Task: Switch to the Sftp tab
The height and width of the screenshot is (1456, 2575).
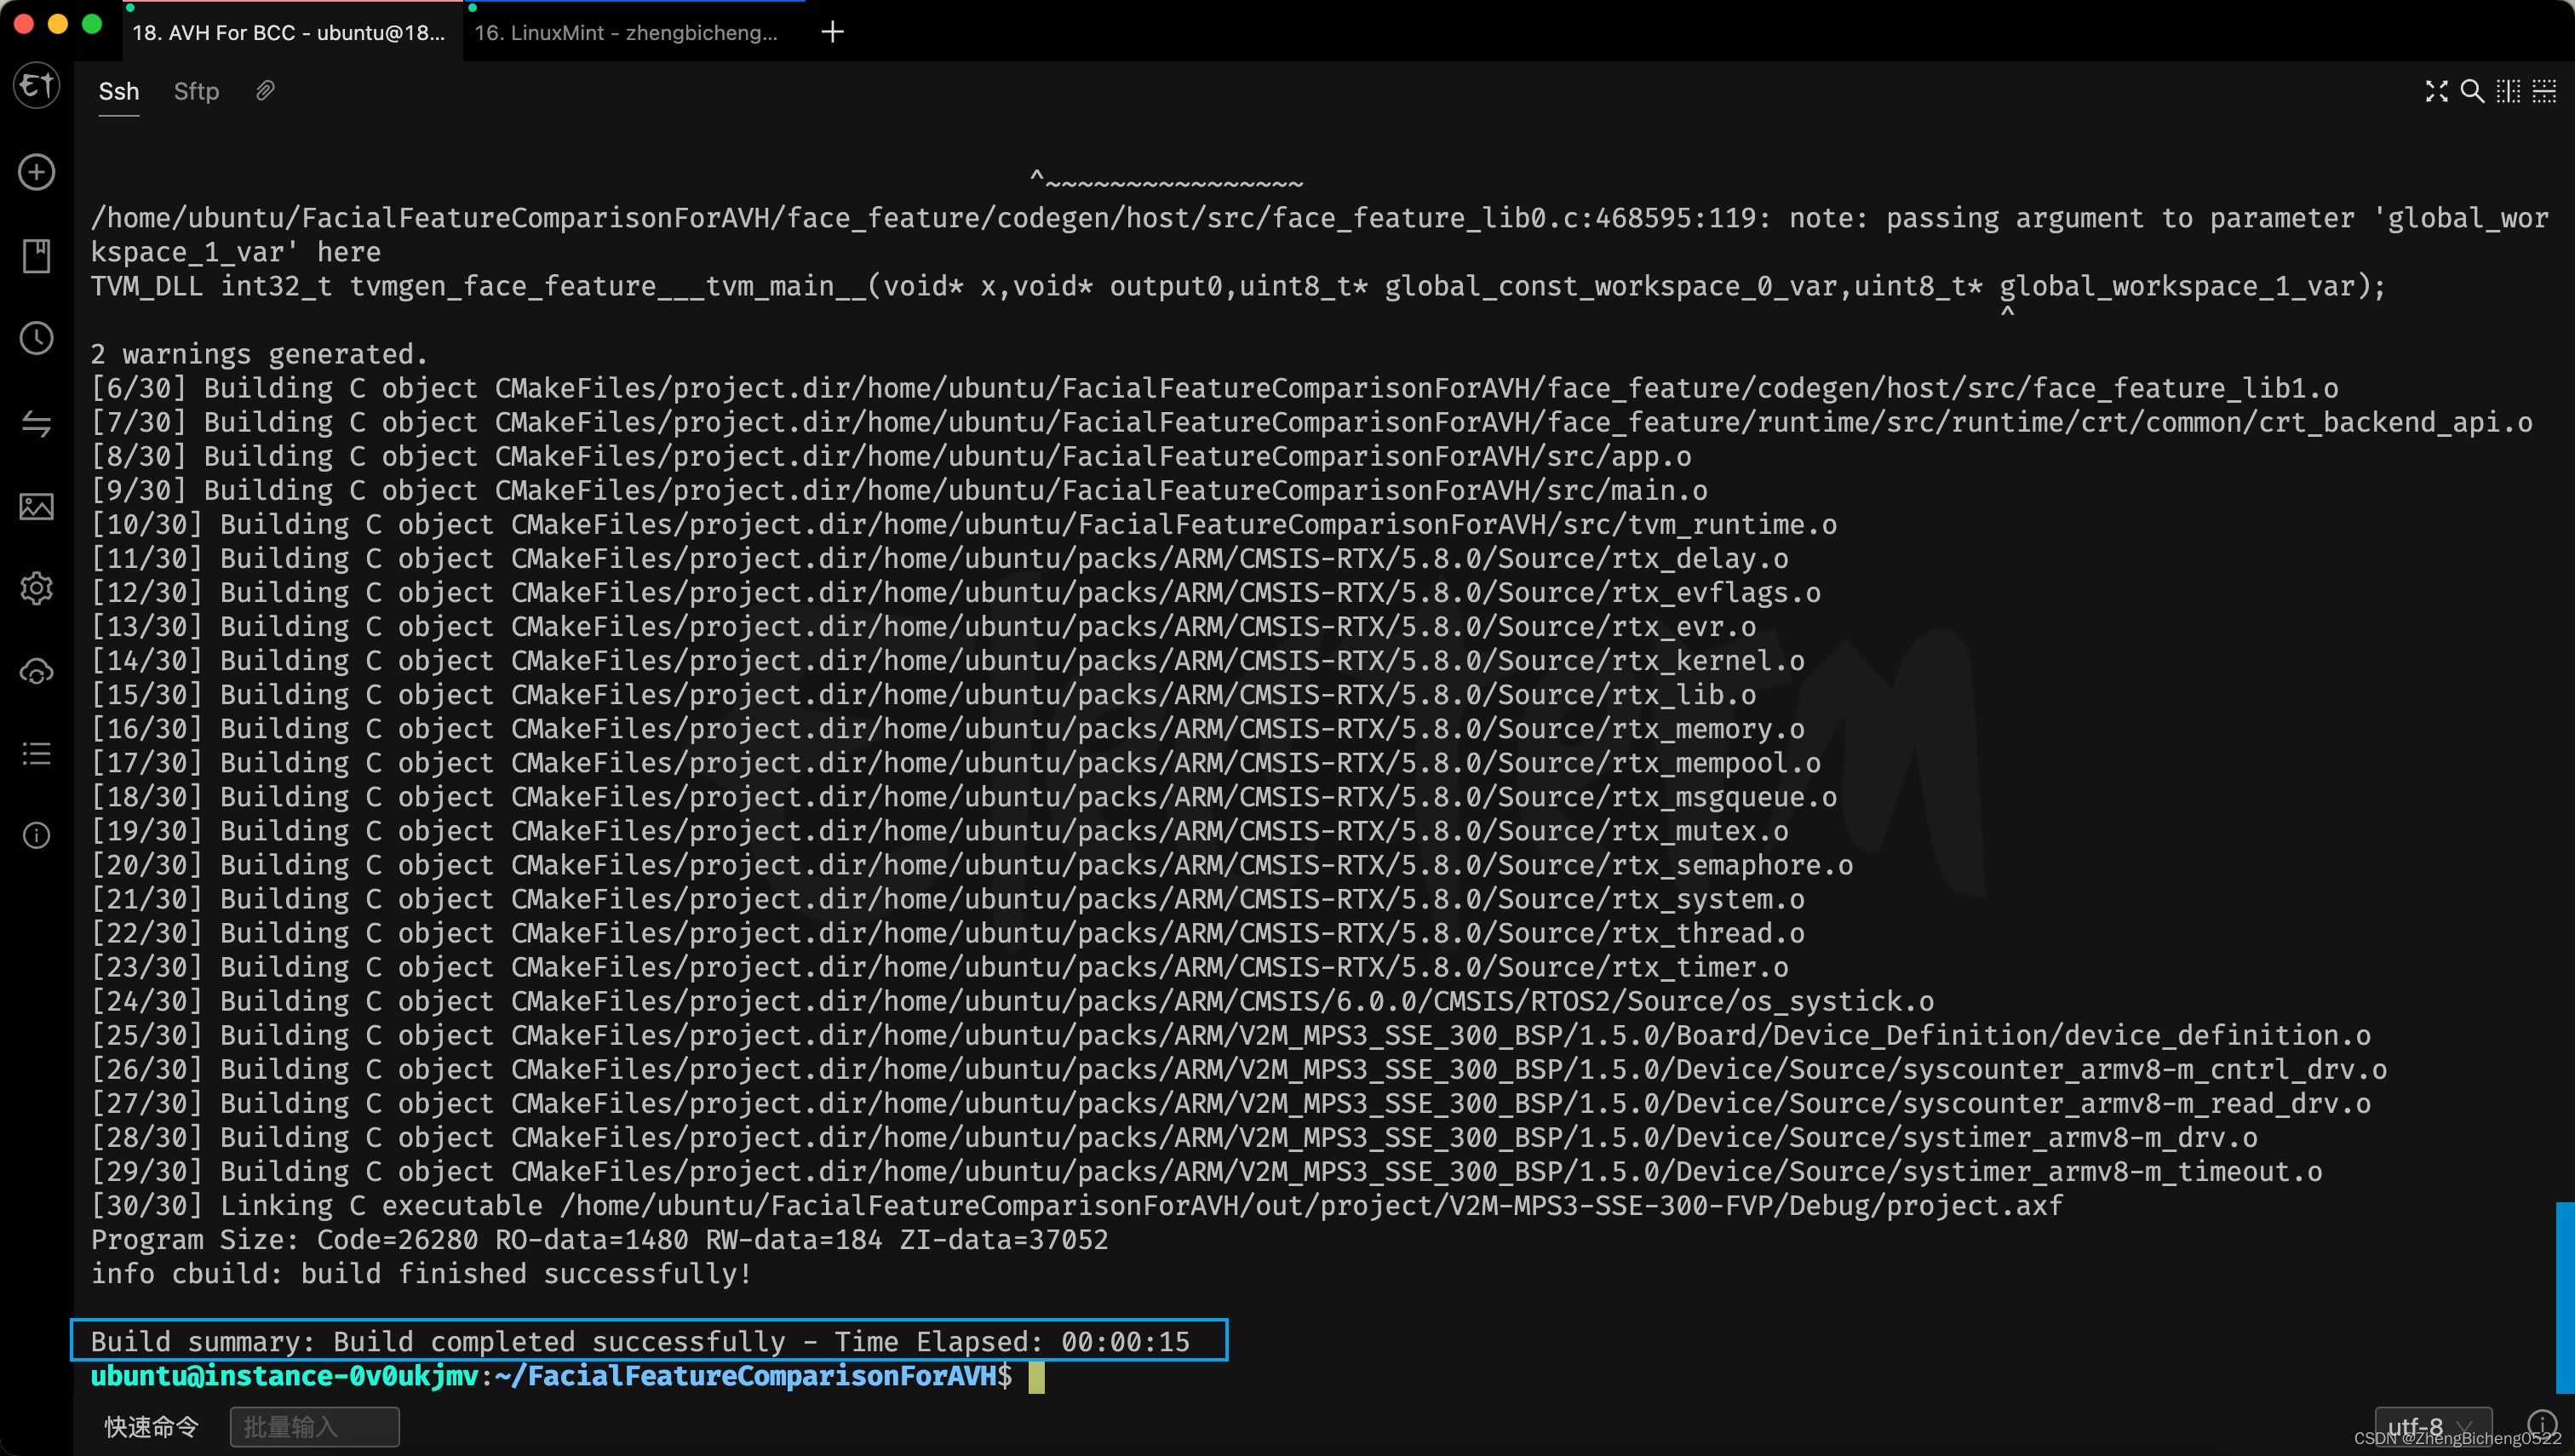Action: pos(196,91)
